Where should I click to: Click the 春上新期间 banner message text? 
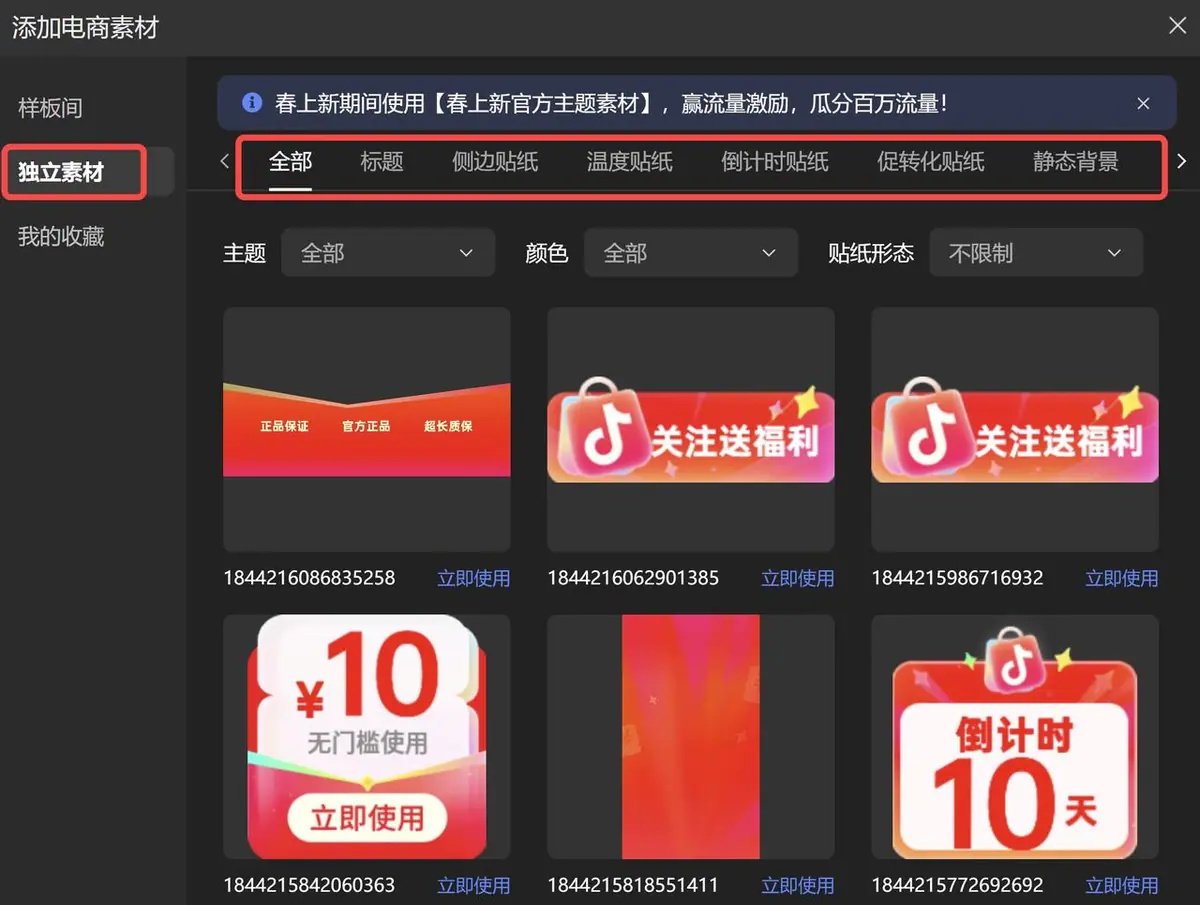[611, 103]
